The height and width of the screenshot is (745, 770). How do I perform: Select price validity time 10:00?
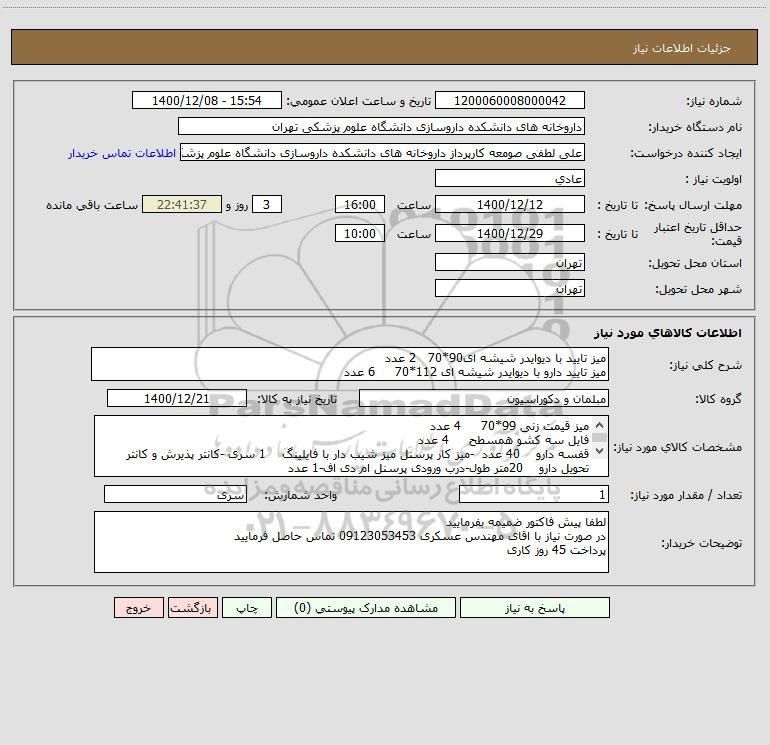(x=359, y=233)
